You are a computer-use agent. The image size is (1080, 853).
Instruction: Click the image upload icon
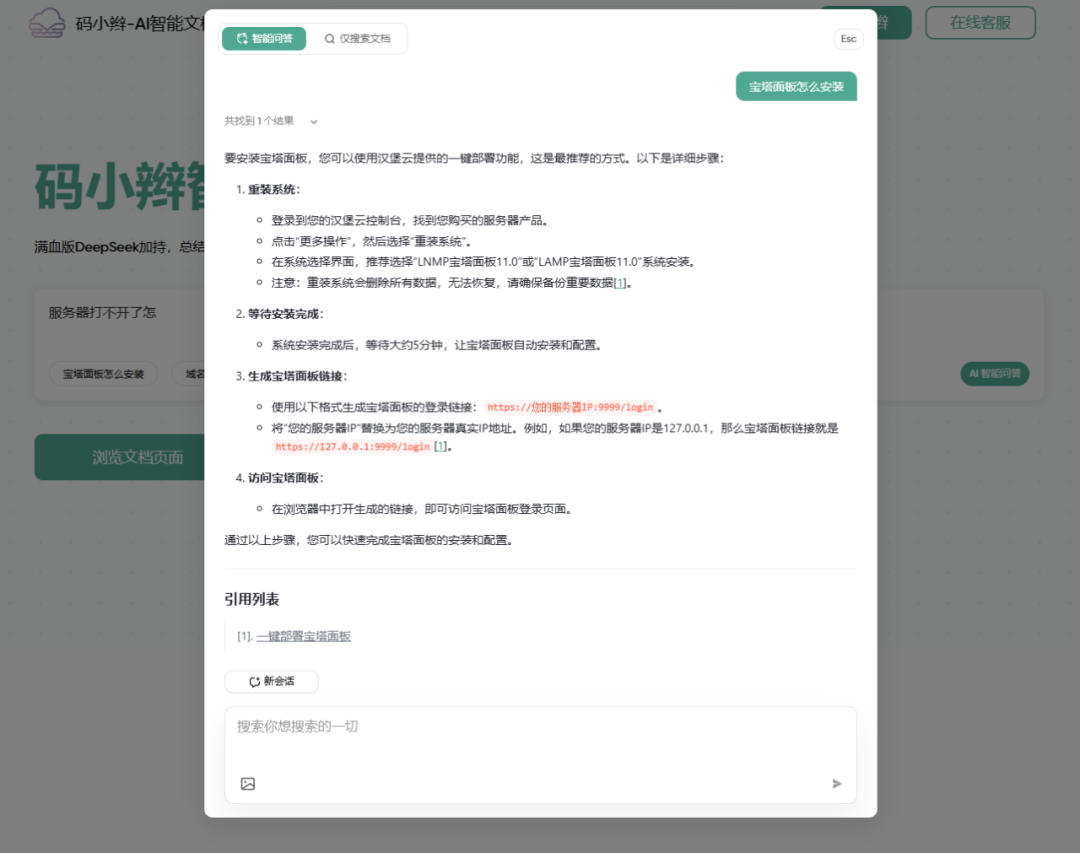248,784
